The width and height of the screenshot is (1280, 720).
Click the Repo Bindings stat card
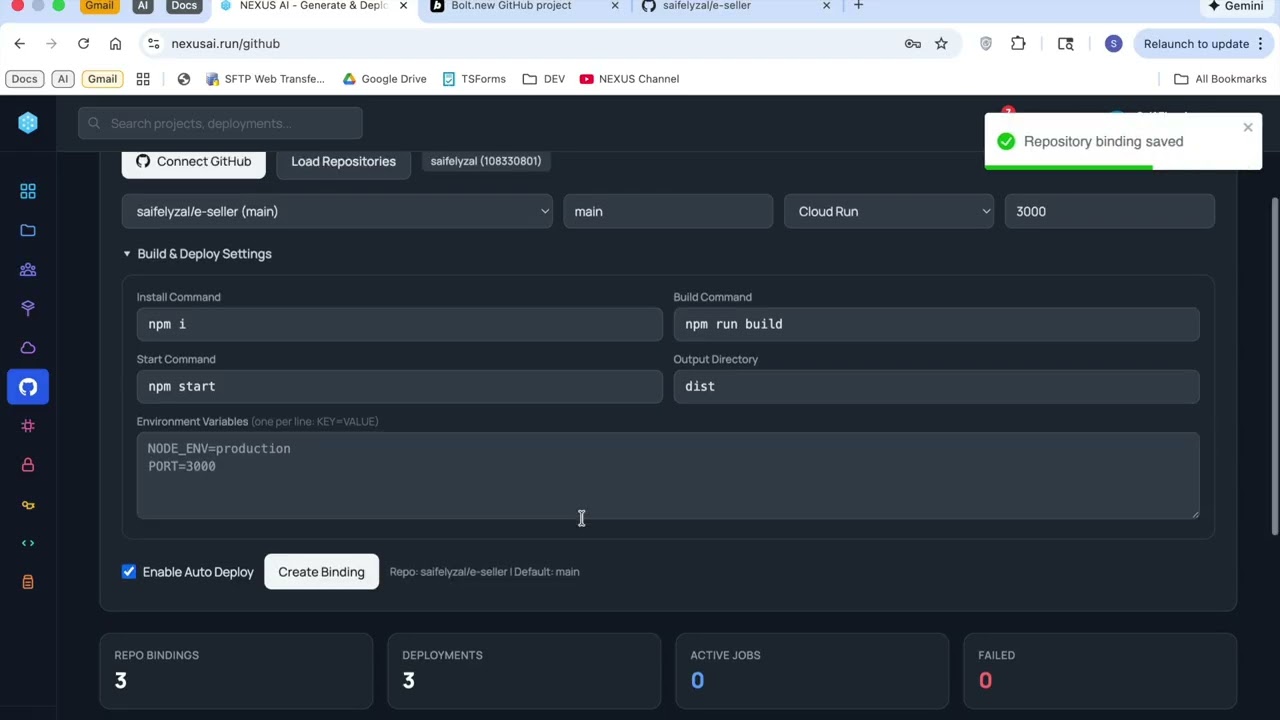tap(236, 671)
